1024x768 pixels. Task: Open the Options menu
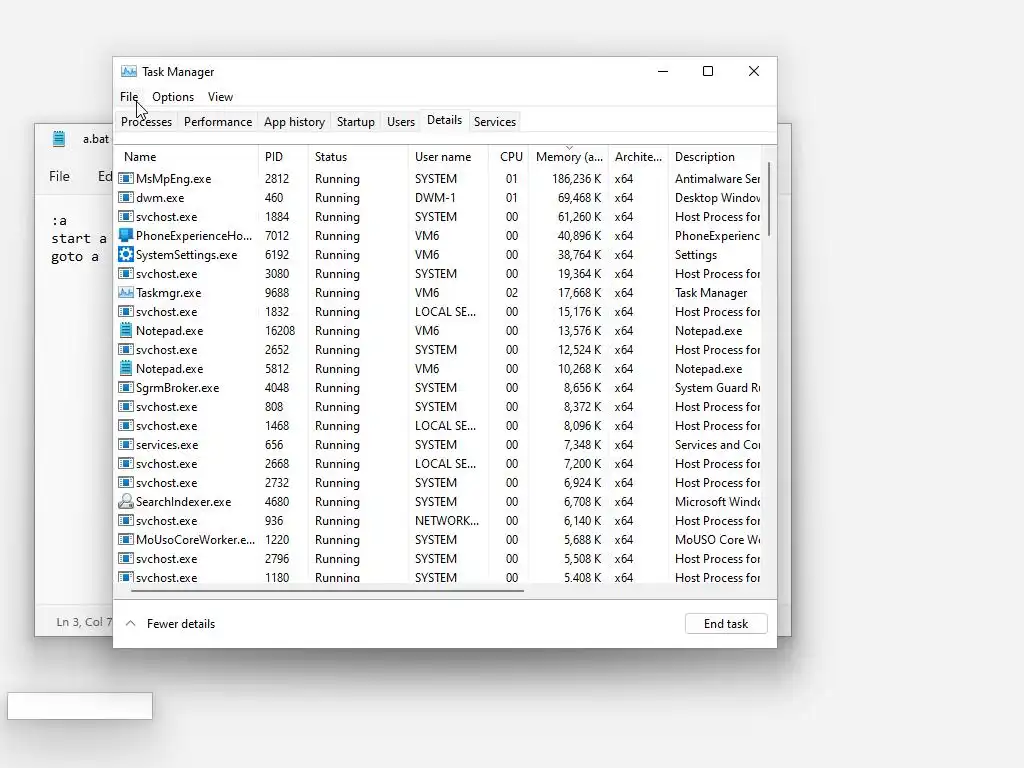coord(173,97)
